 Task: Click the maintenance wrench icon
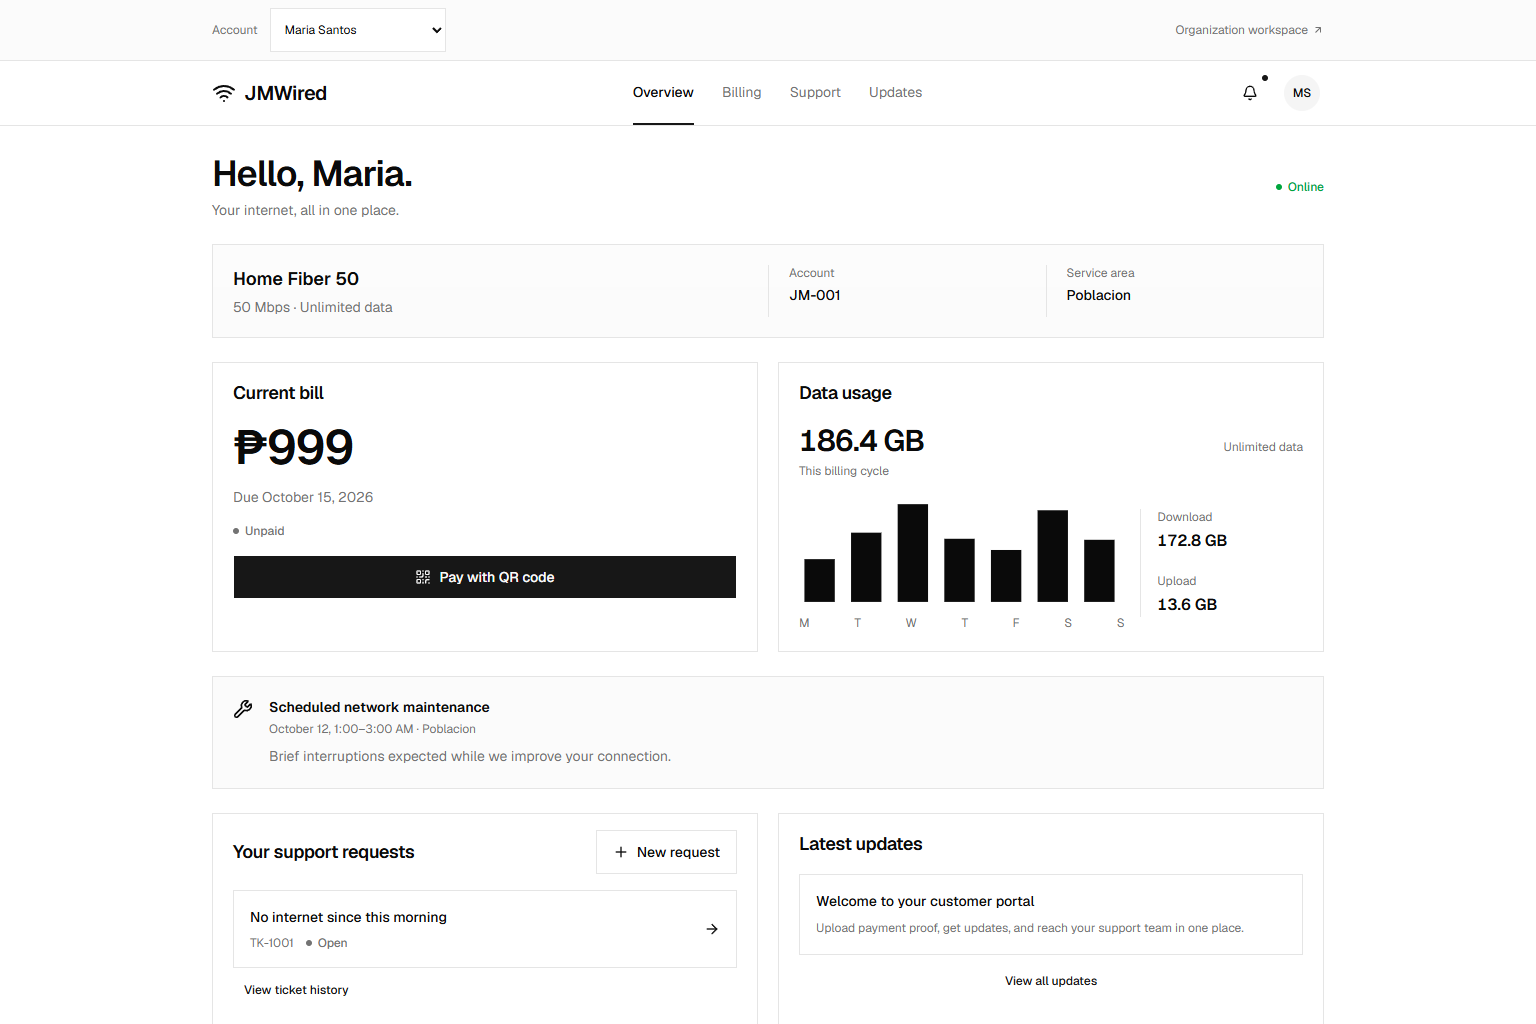243,709
